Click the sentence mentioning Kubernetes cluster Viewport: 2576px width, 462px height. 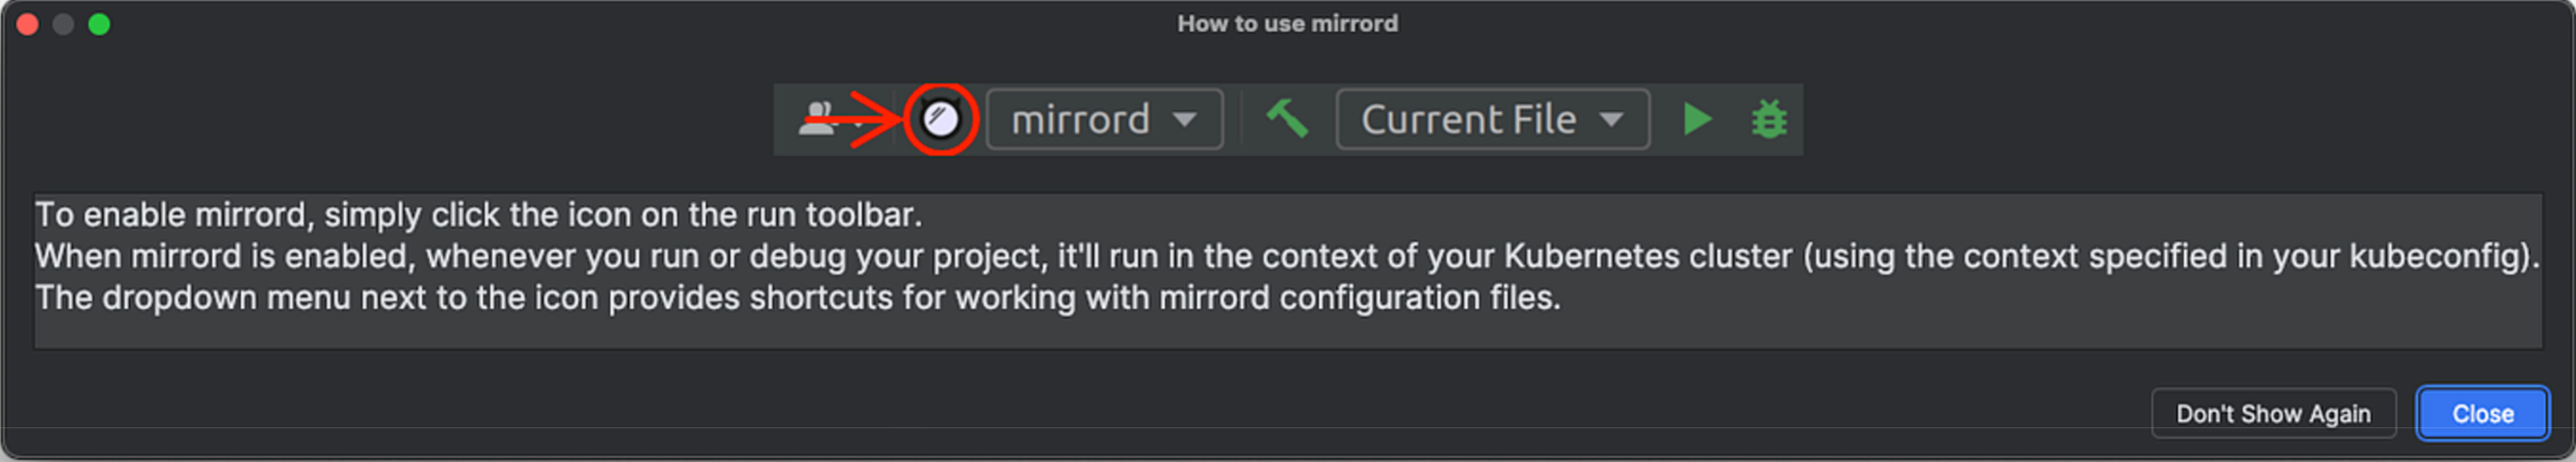(1286, 257)
